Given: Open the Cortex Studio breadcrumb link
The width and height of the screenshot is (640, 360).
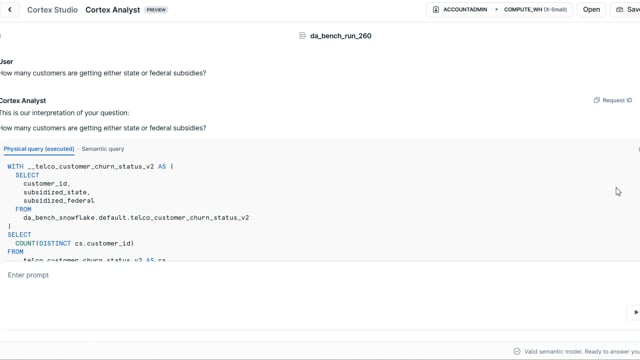Looking at the screenshot, I should pos(52,10).
